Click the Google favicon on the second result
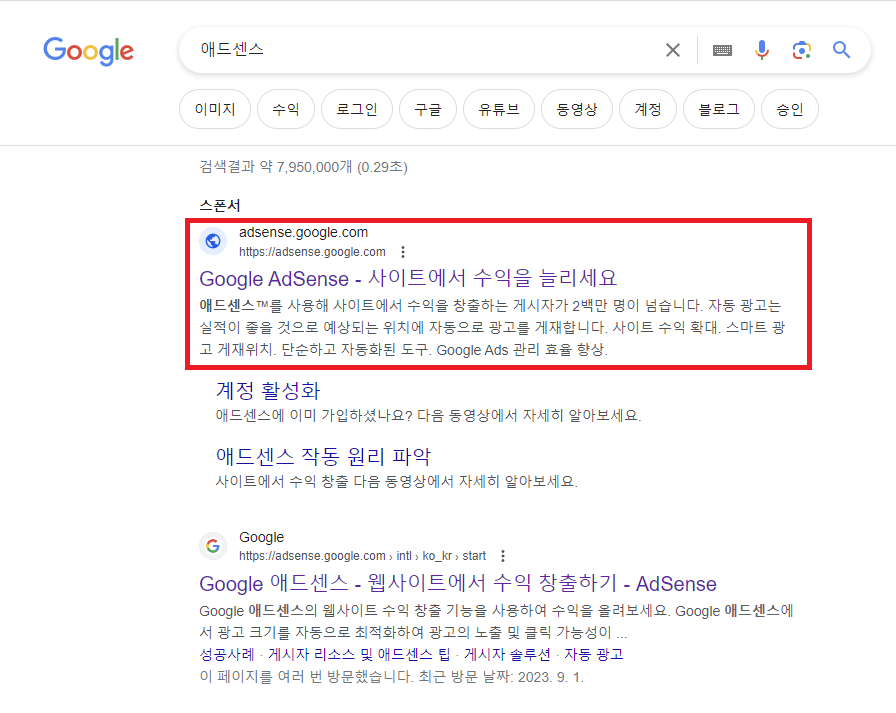This screenshot has width=896, height=713. click(x=212, y=545)
